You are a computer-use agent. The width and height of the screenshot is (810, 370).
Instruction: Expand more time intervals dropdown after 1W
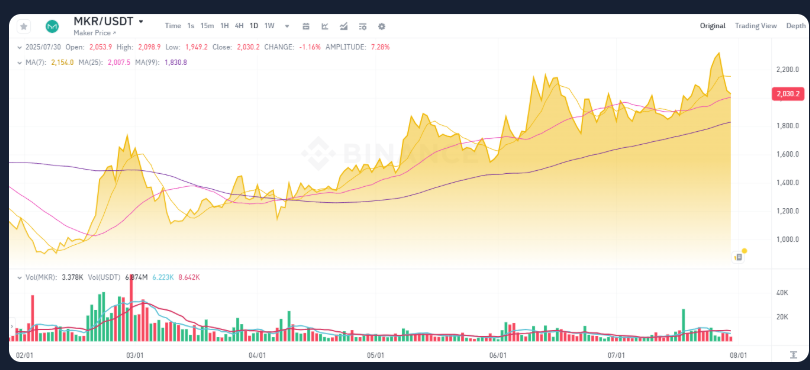pos(287,26)
